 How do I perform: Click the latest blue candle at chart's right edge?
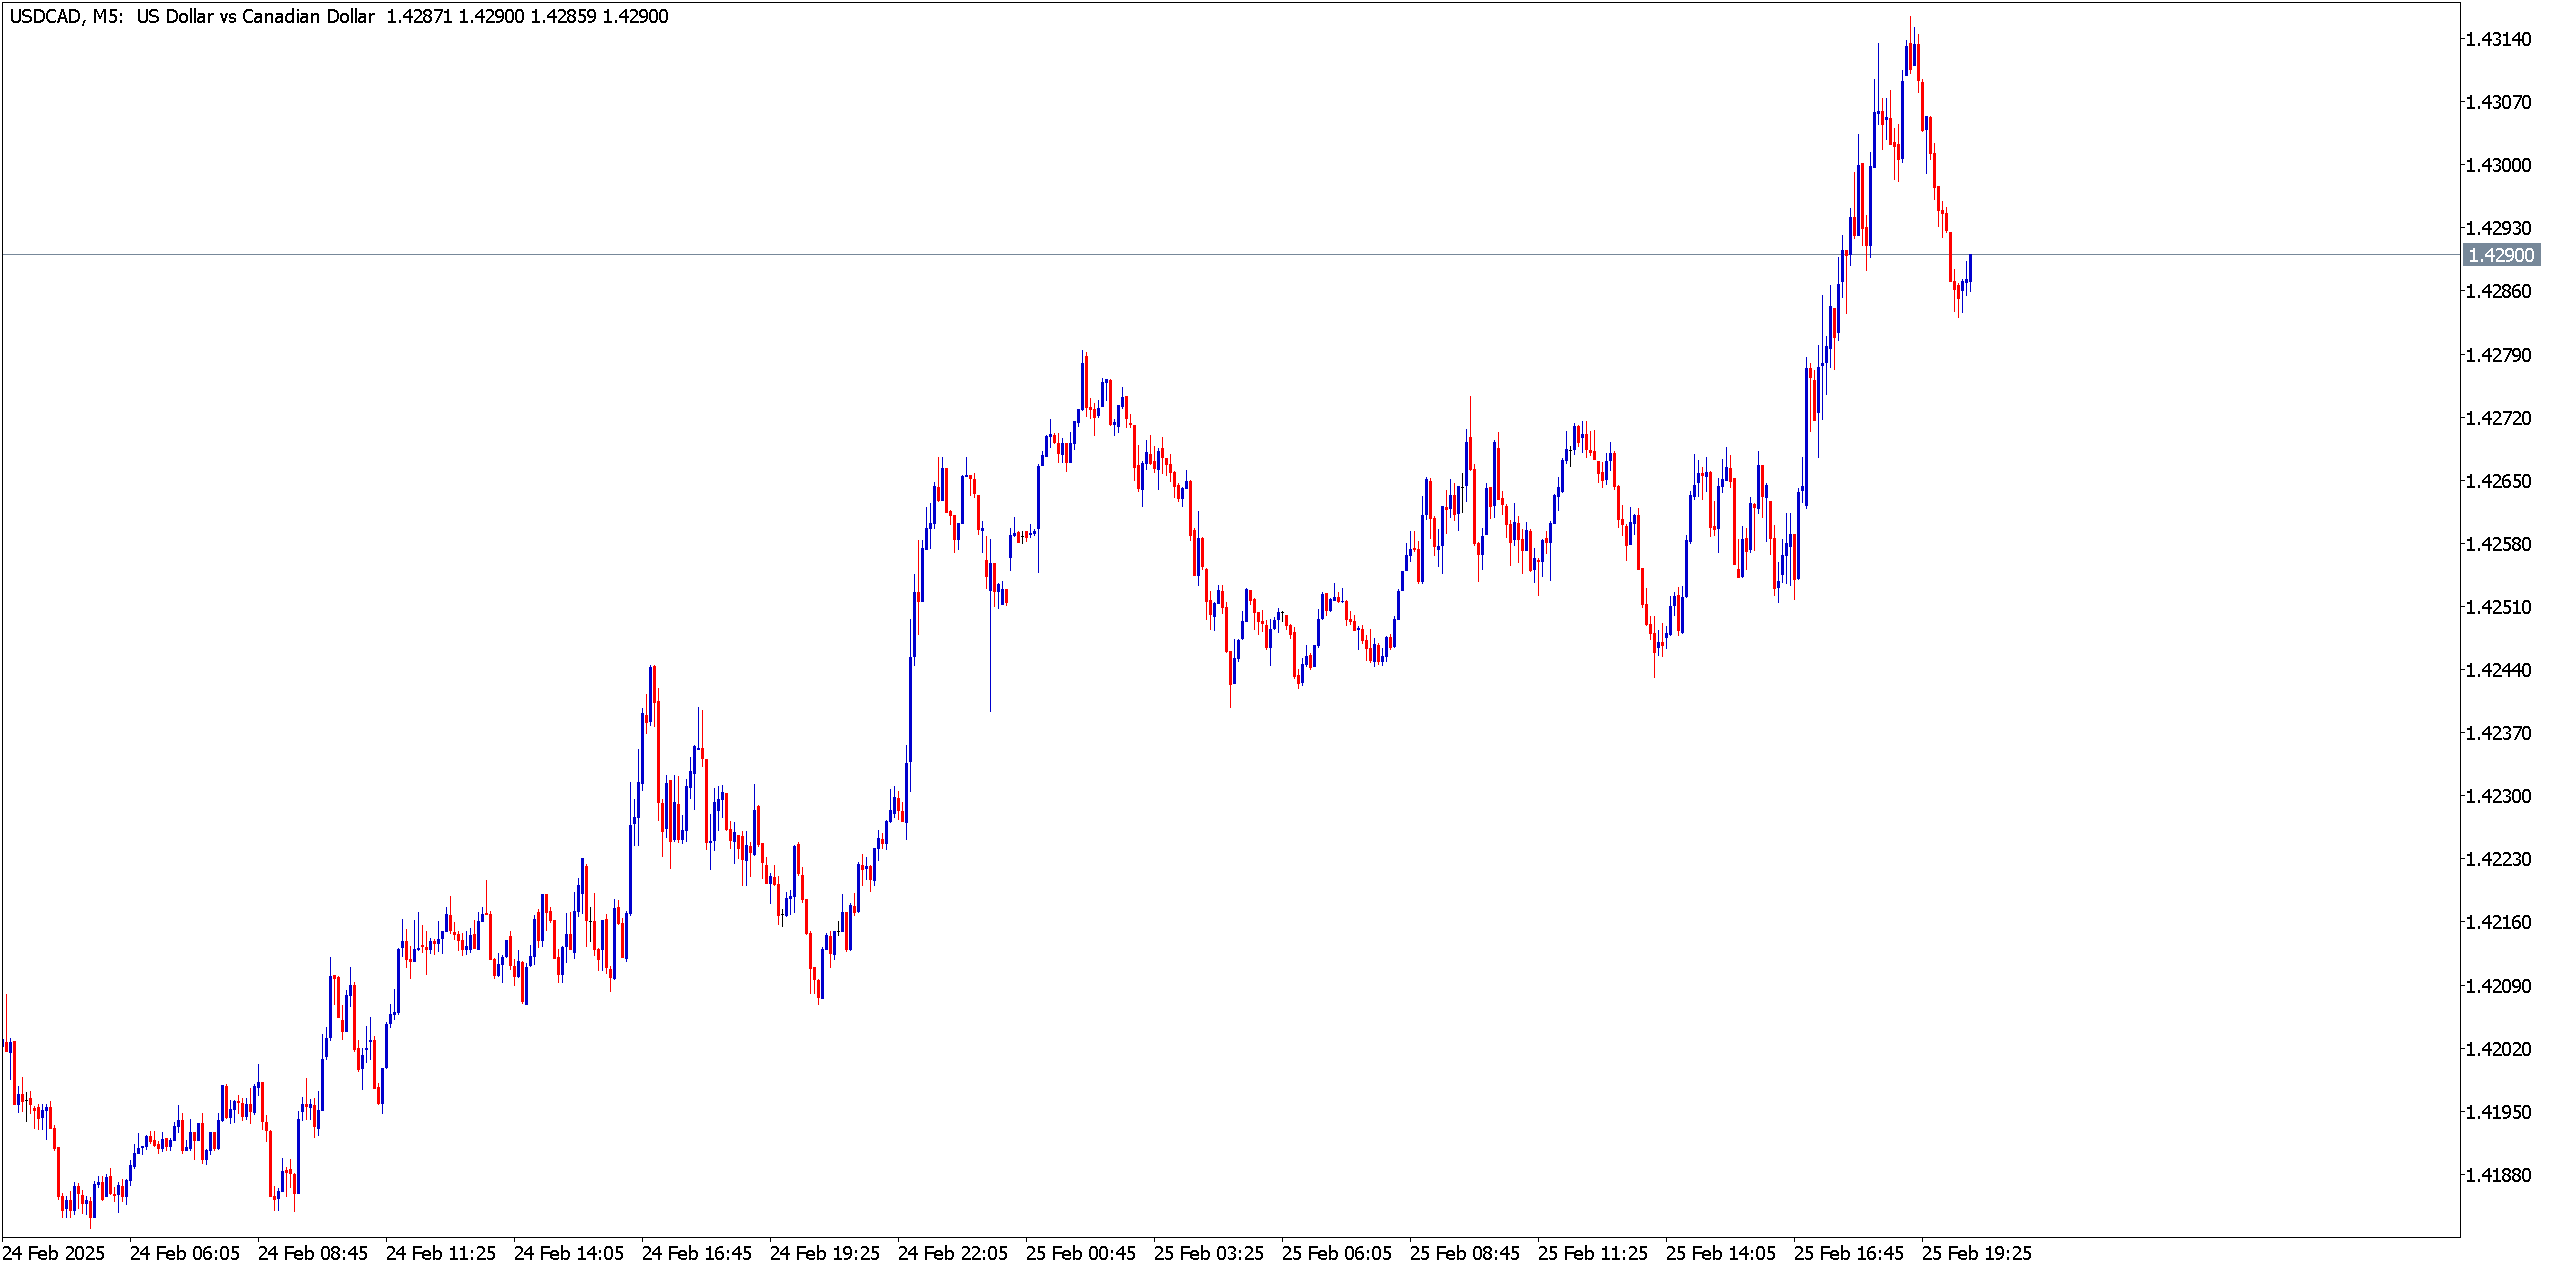1970,268
